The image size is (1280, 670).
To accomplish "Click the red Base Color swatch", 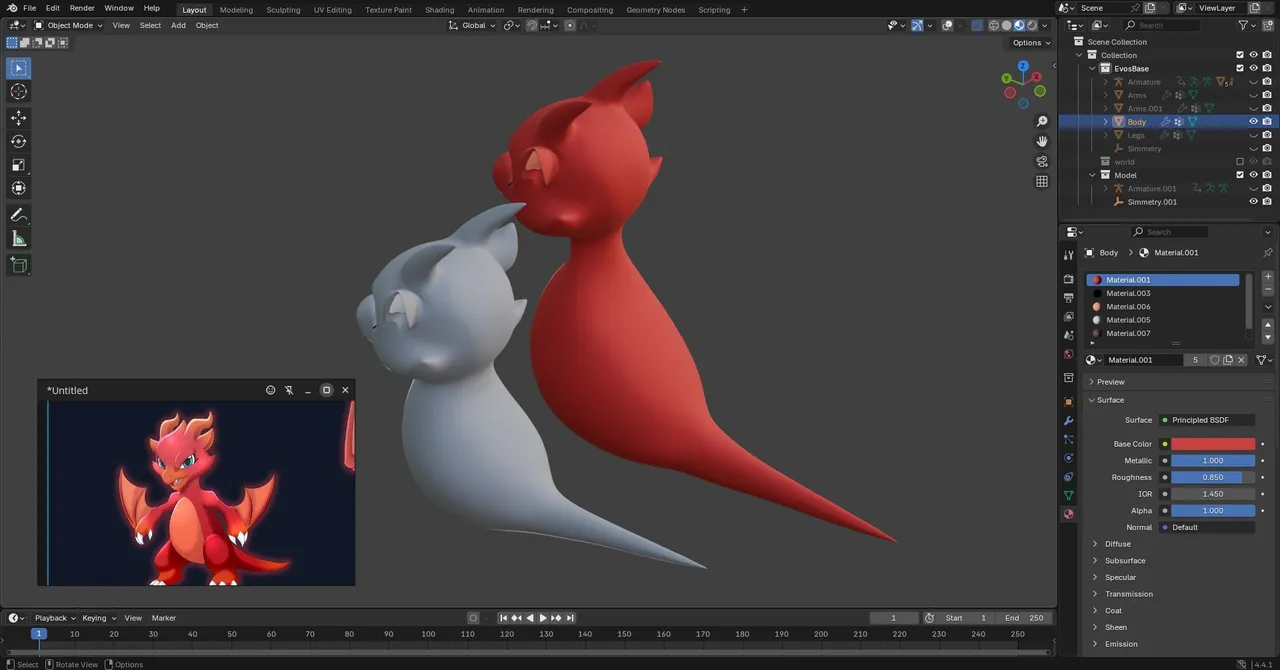I will [x=1213, y=444].
